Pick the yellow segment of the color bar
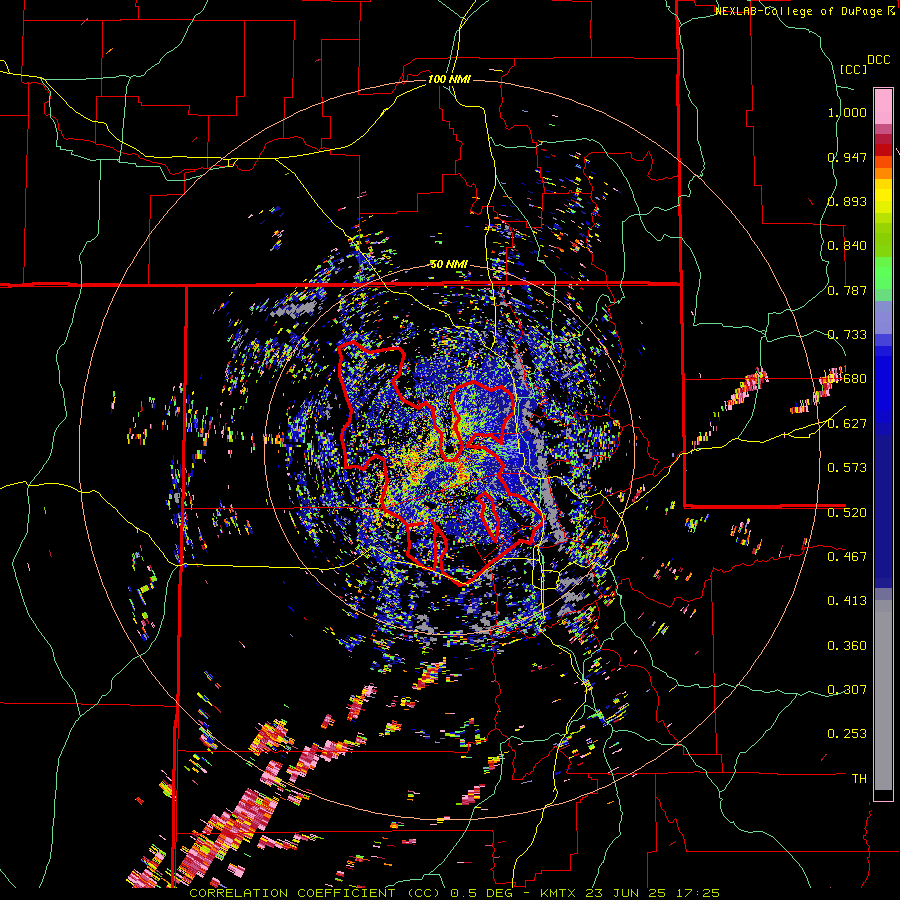 click(883, 196)
